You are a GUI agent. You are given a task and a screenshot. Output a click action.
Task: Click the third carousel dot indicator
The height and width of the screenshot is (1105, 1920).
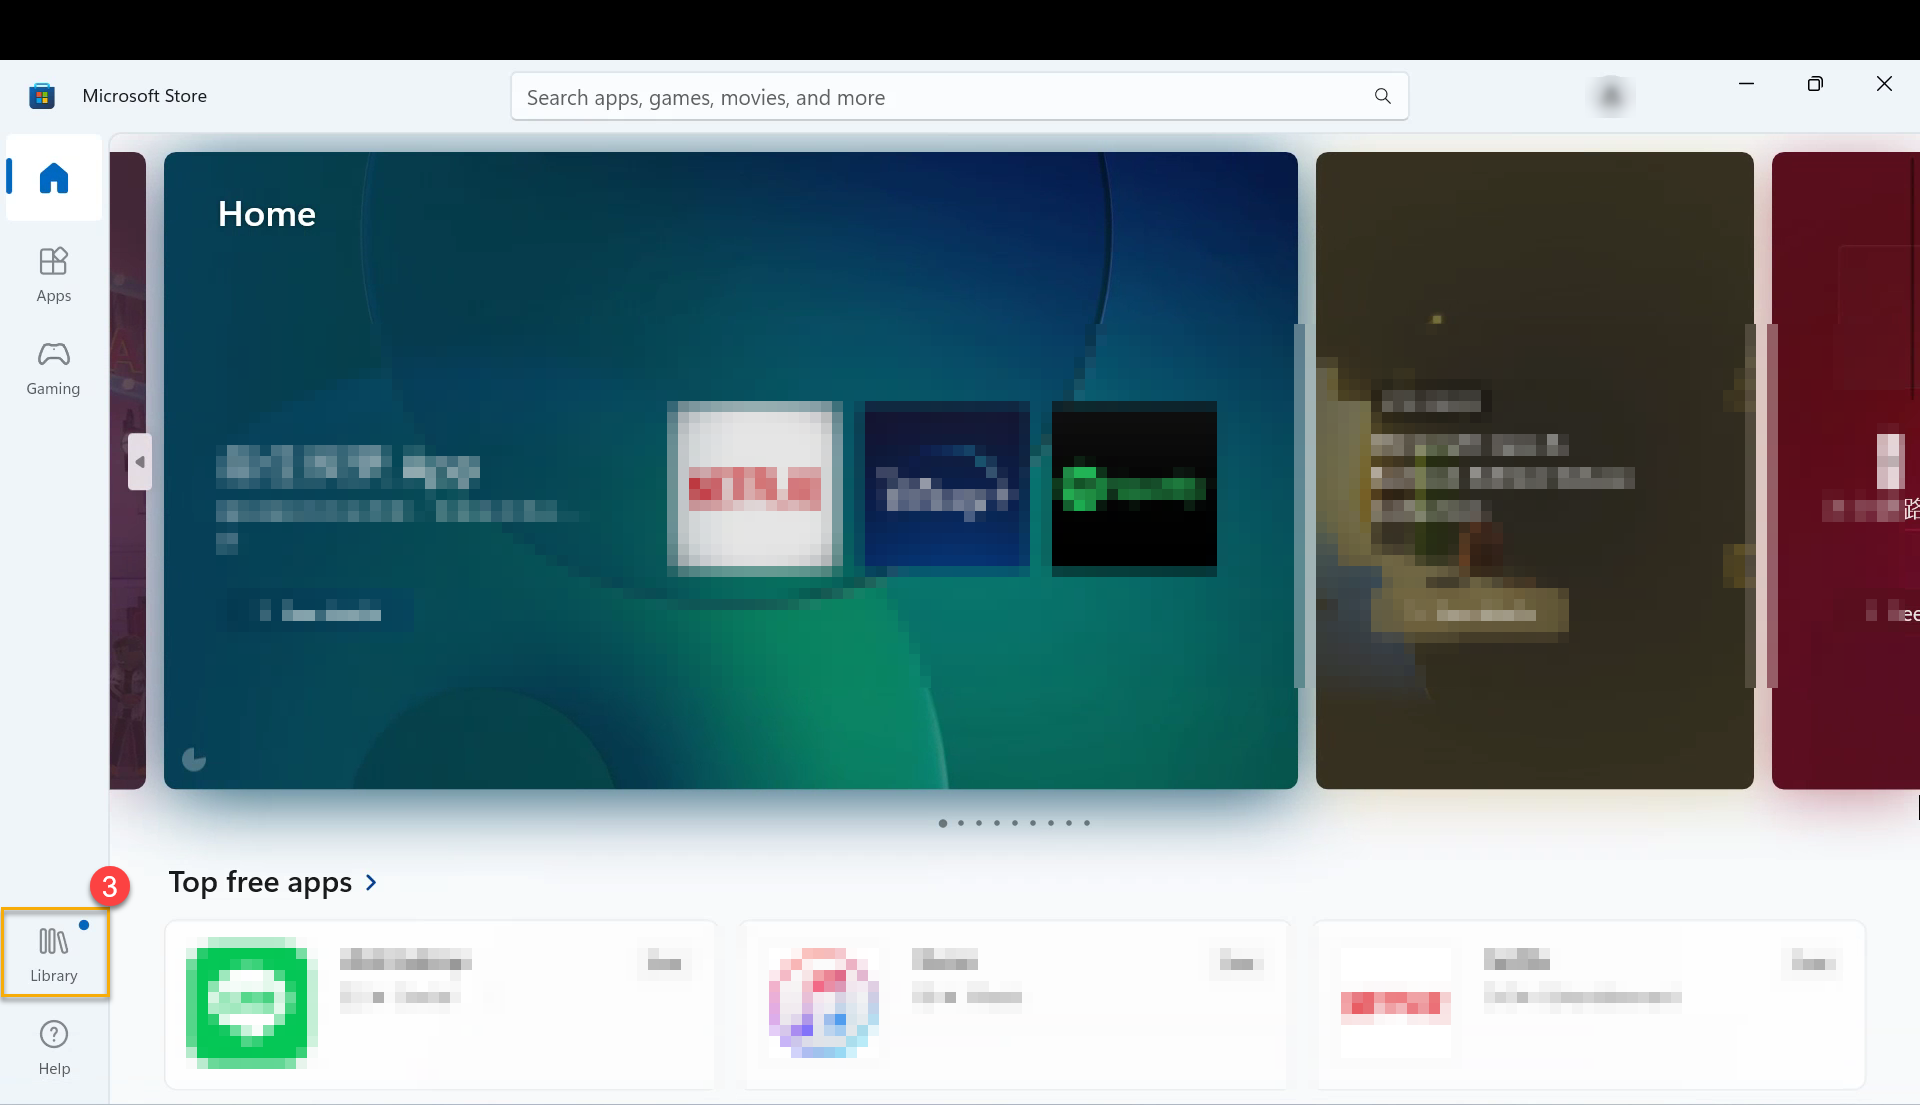978,823
